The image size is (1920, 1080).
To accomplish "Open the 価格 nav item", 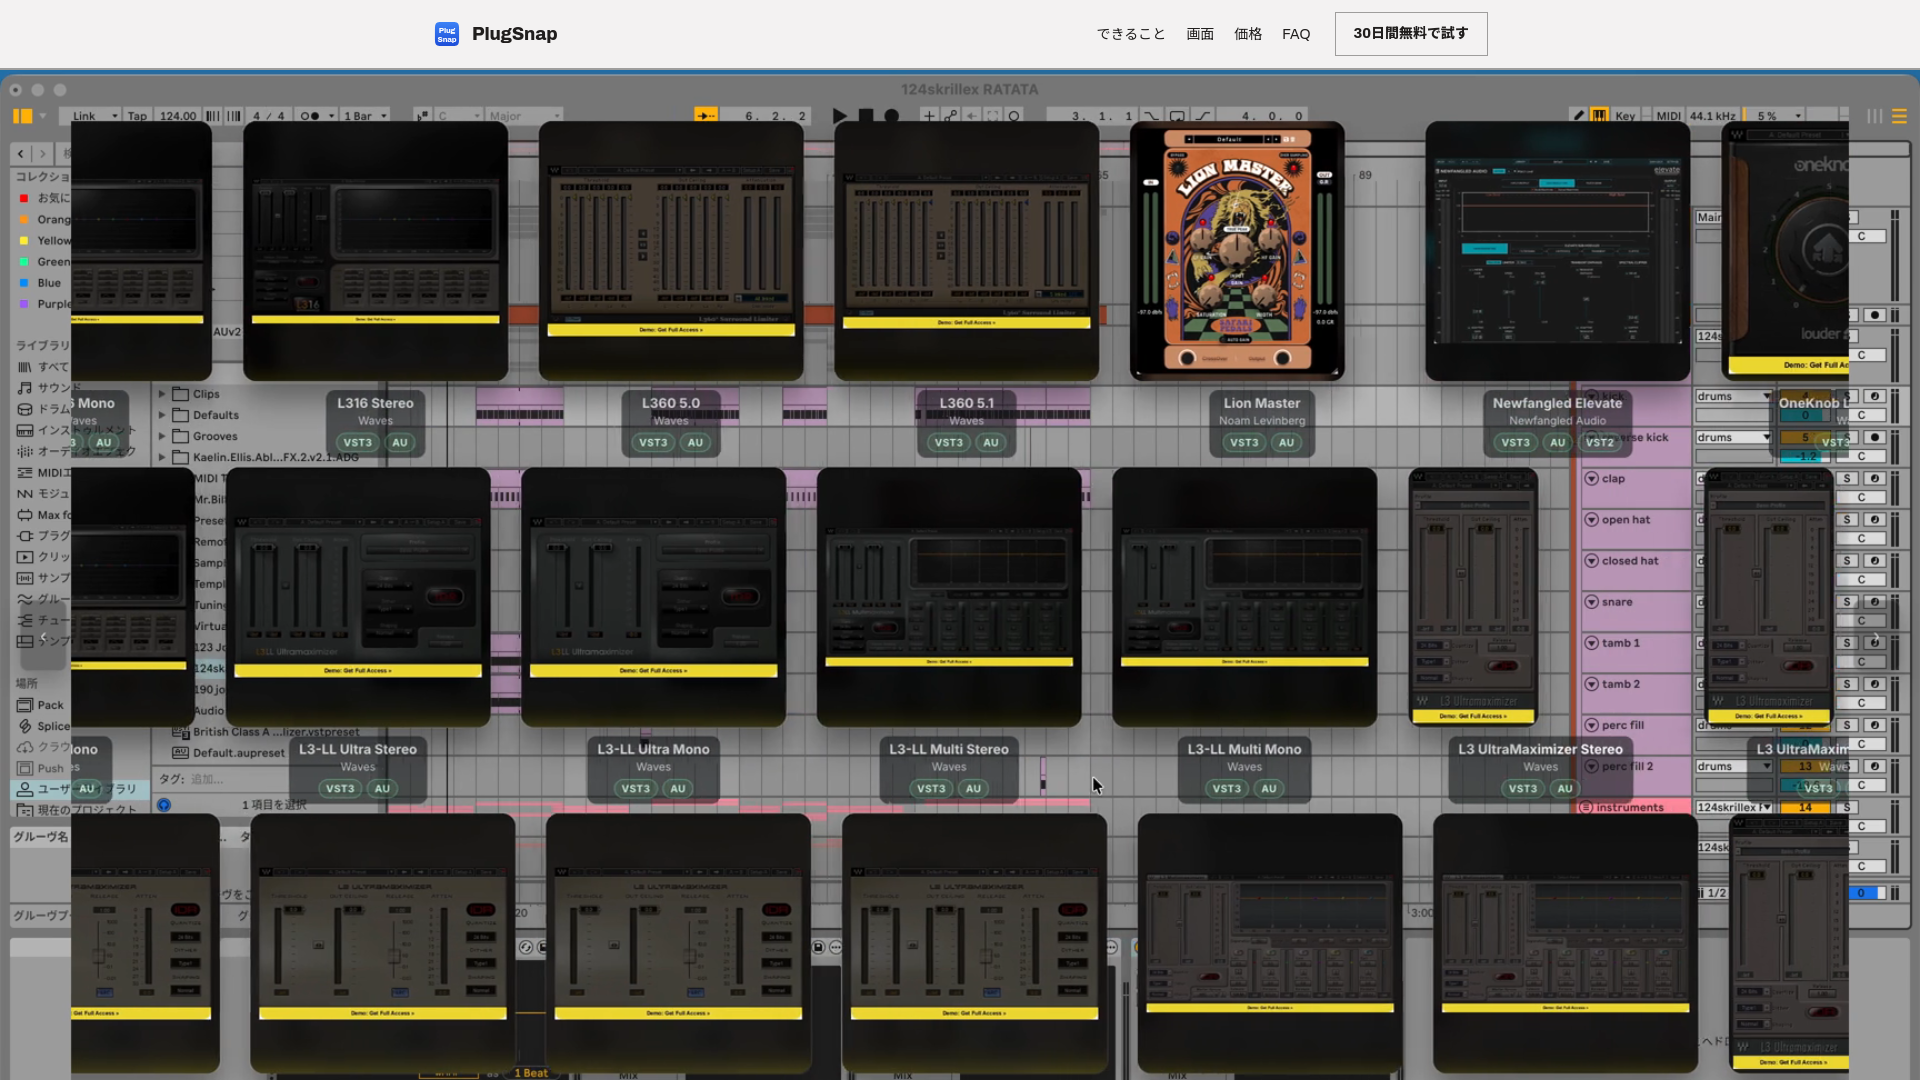I will (1248, 34).
